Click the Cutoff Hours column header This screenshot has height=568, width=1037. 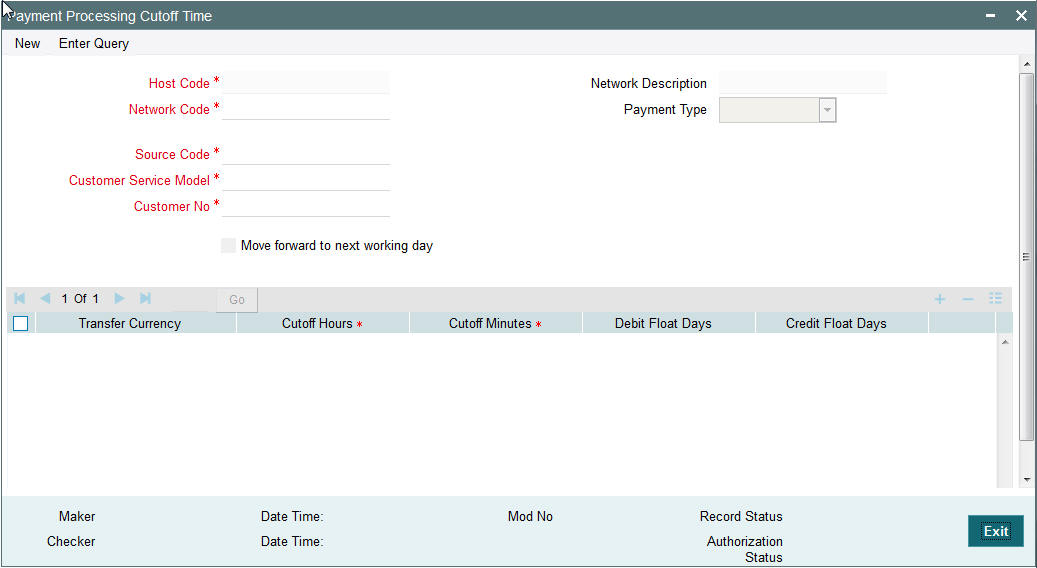point(323,323)
